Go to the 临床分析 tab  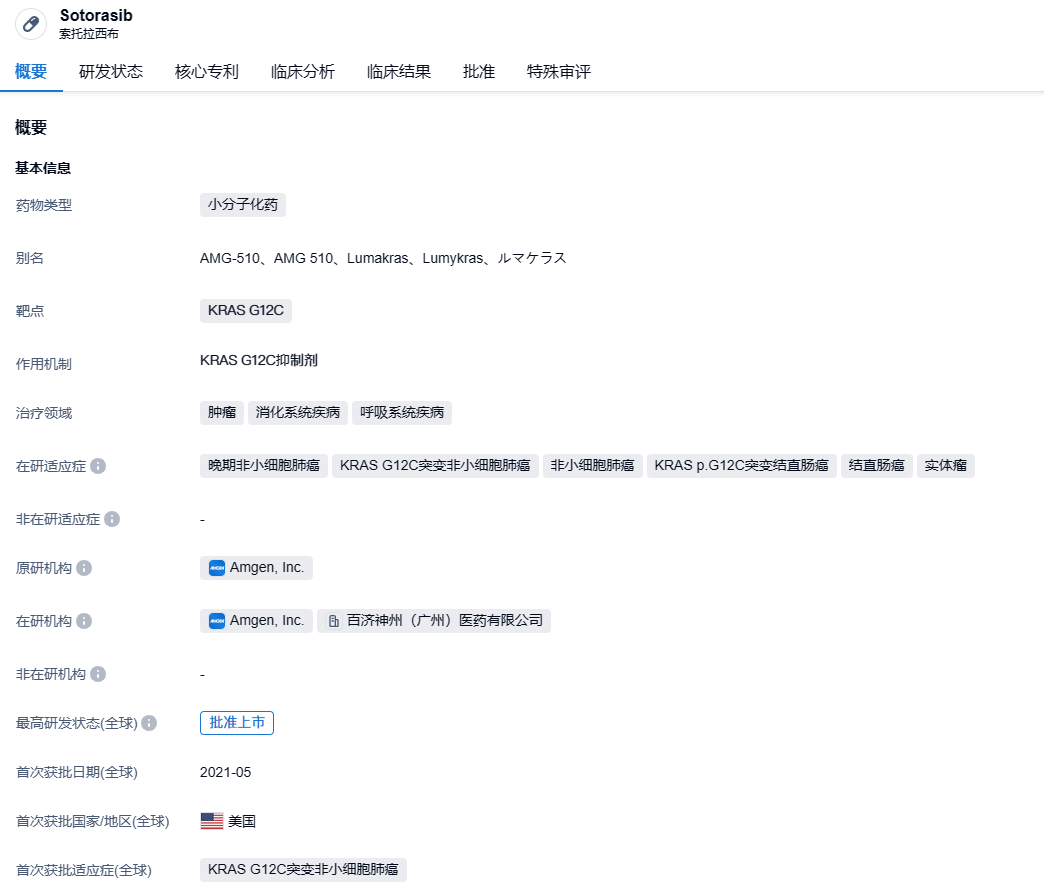[x=303, y=72]
